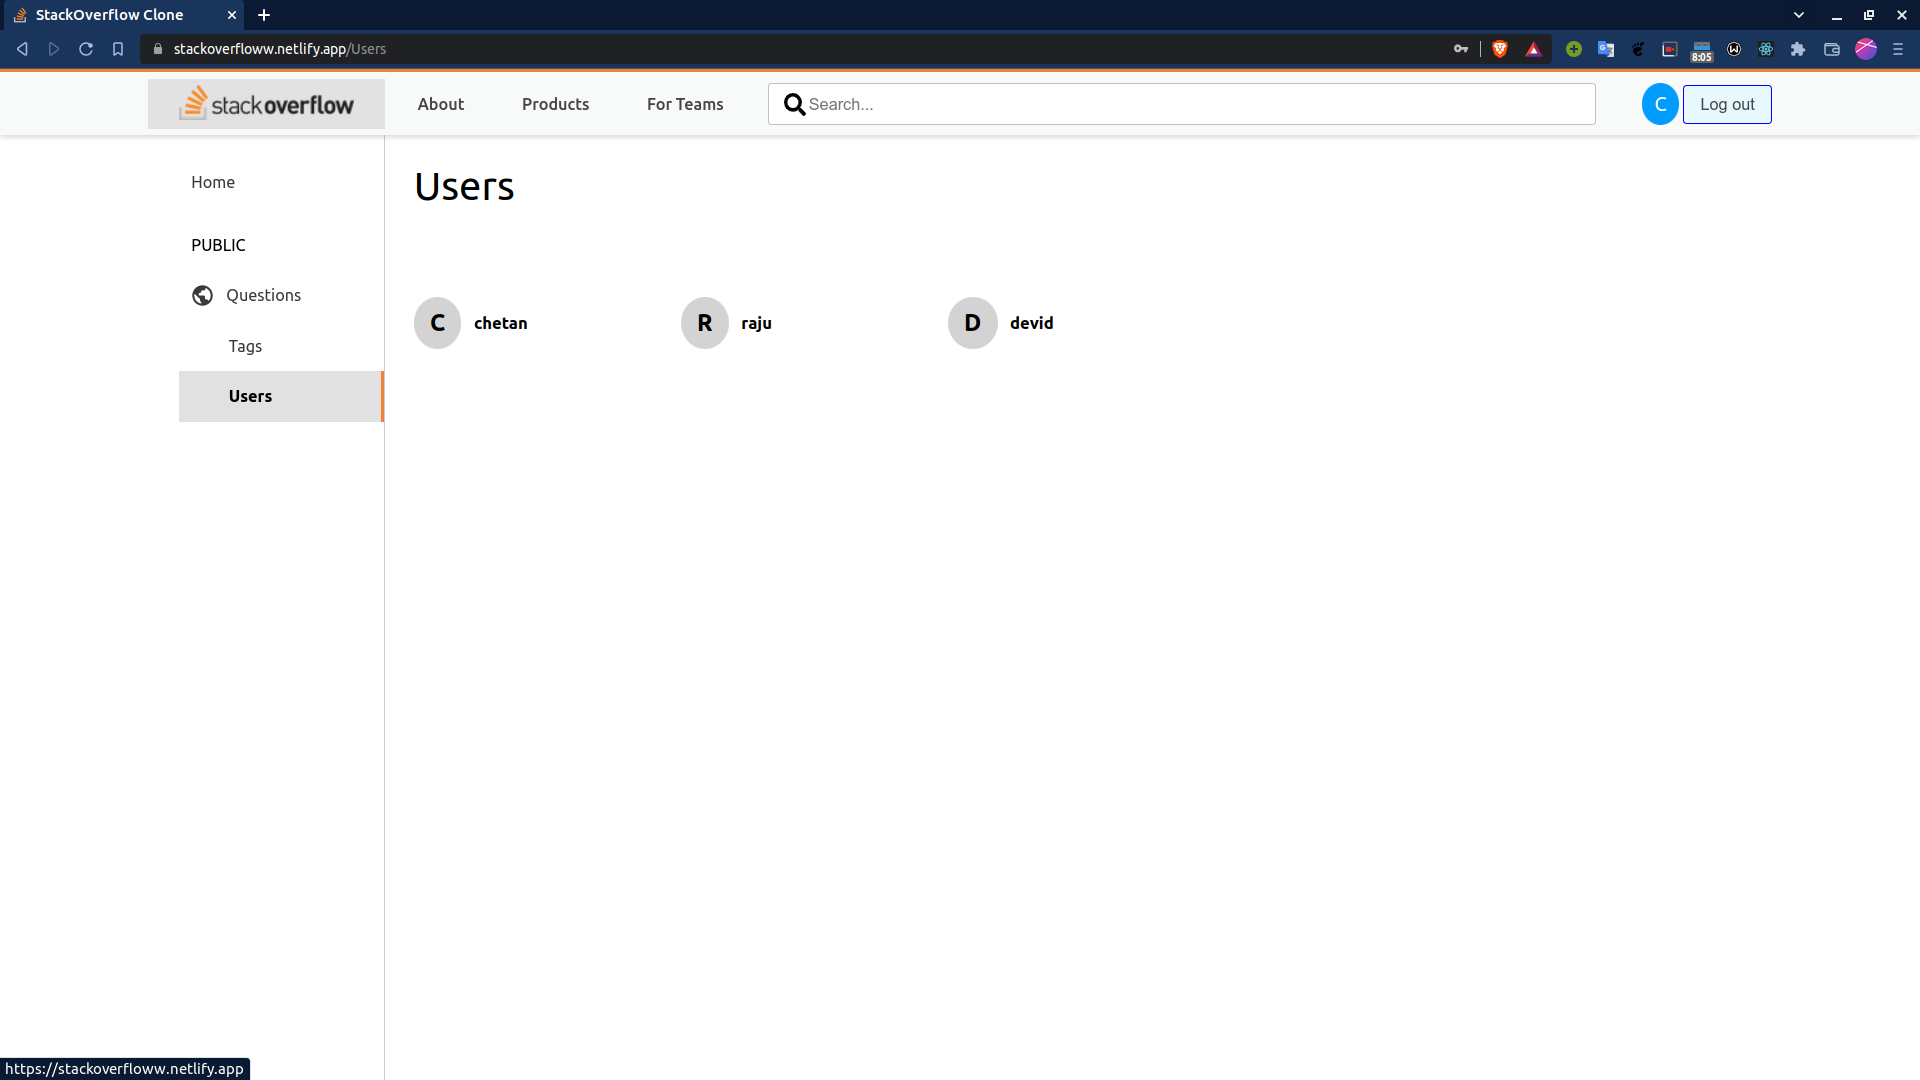
Task: Click the saved passwords key icon
Action: tap(1461, 49)
